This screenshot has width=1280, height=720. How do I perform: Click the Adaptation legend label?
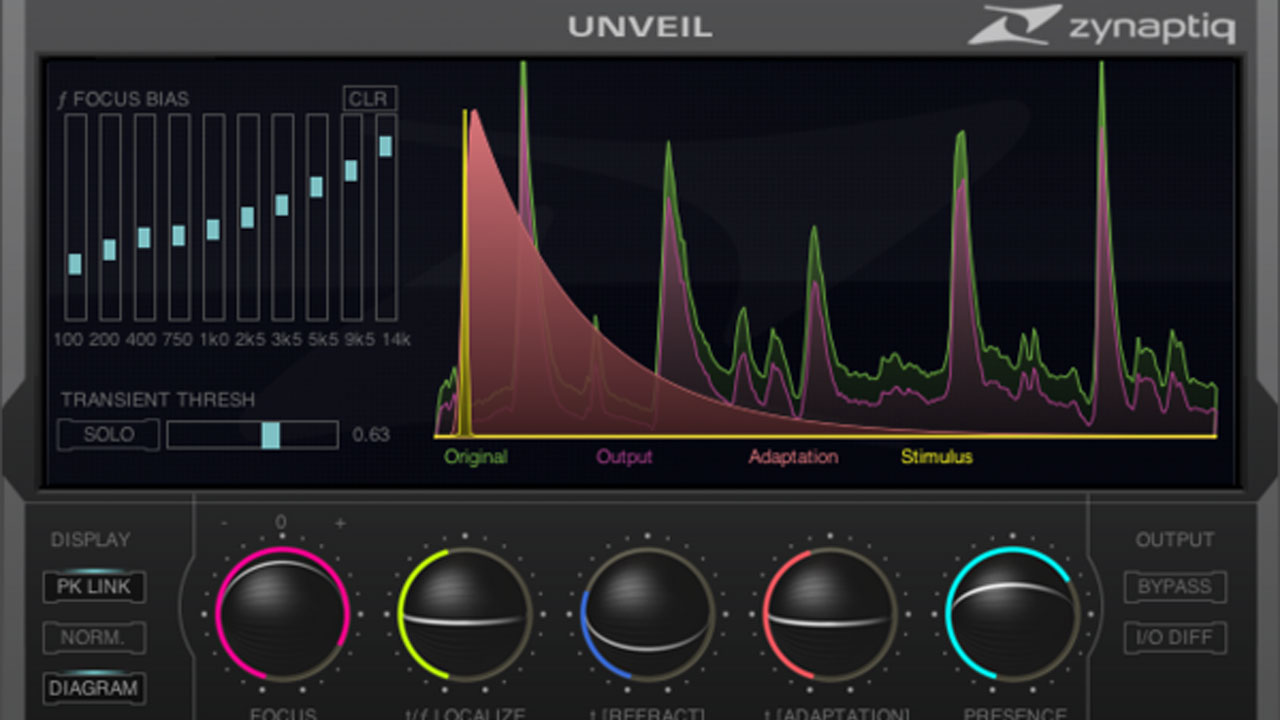coord(793,457)
